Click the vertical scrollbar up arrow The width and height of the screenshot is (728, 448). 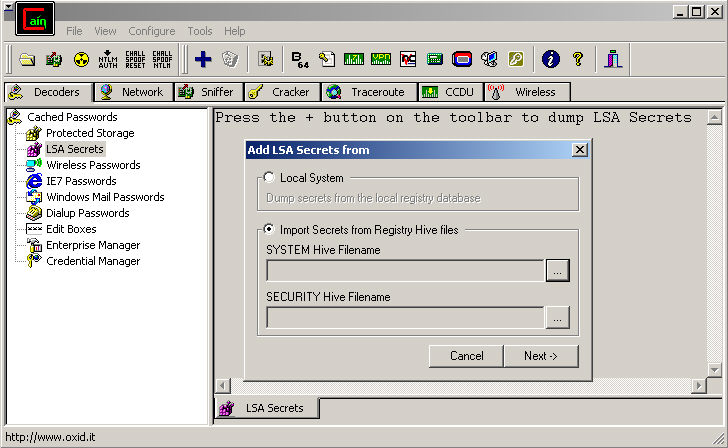715,117
